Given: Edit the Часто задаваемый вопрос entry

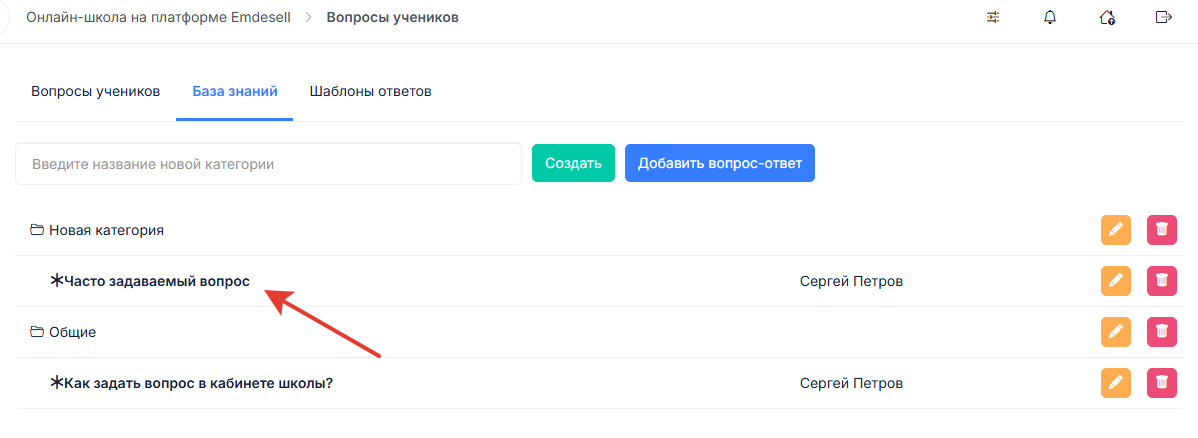Looking at the screenshot, I should tap(1116, 281).
